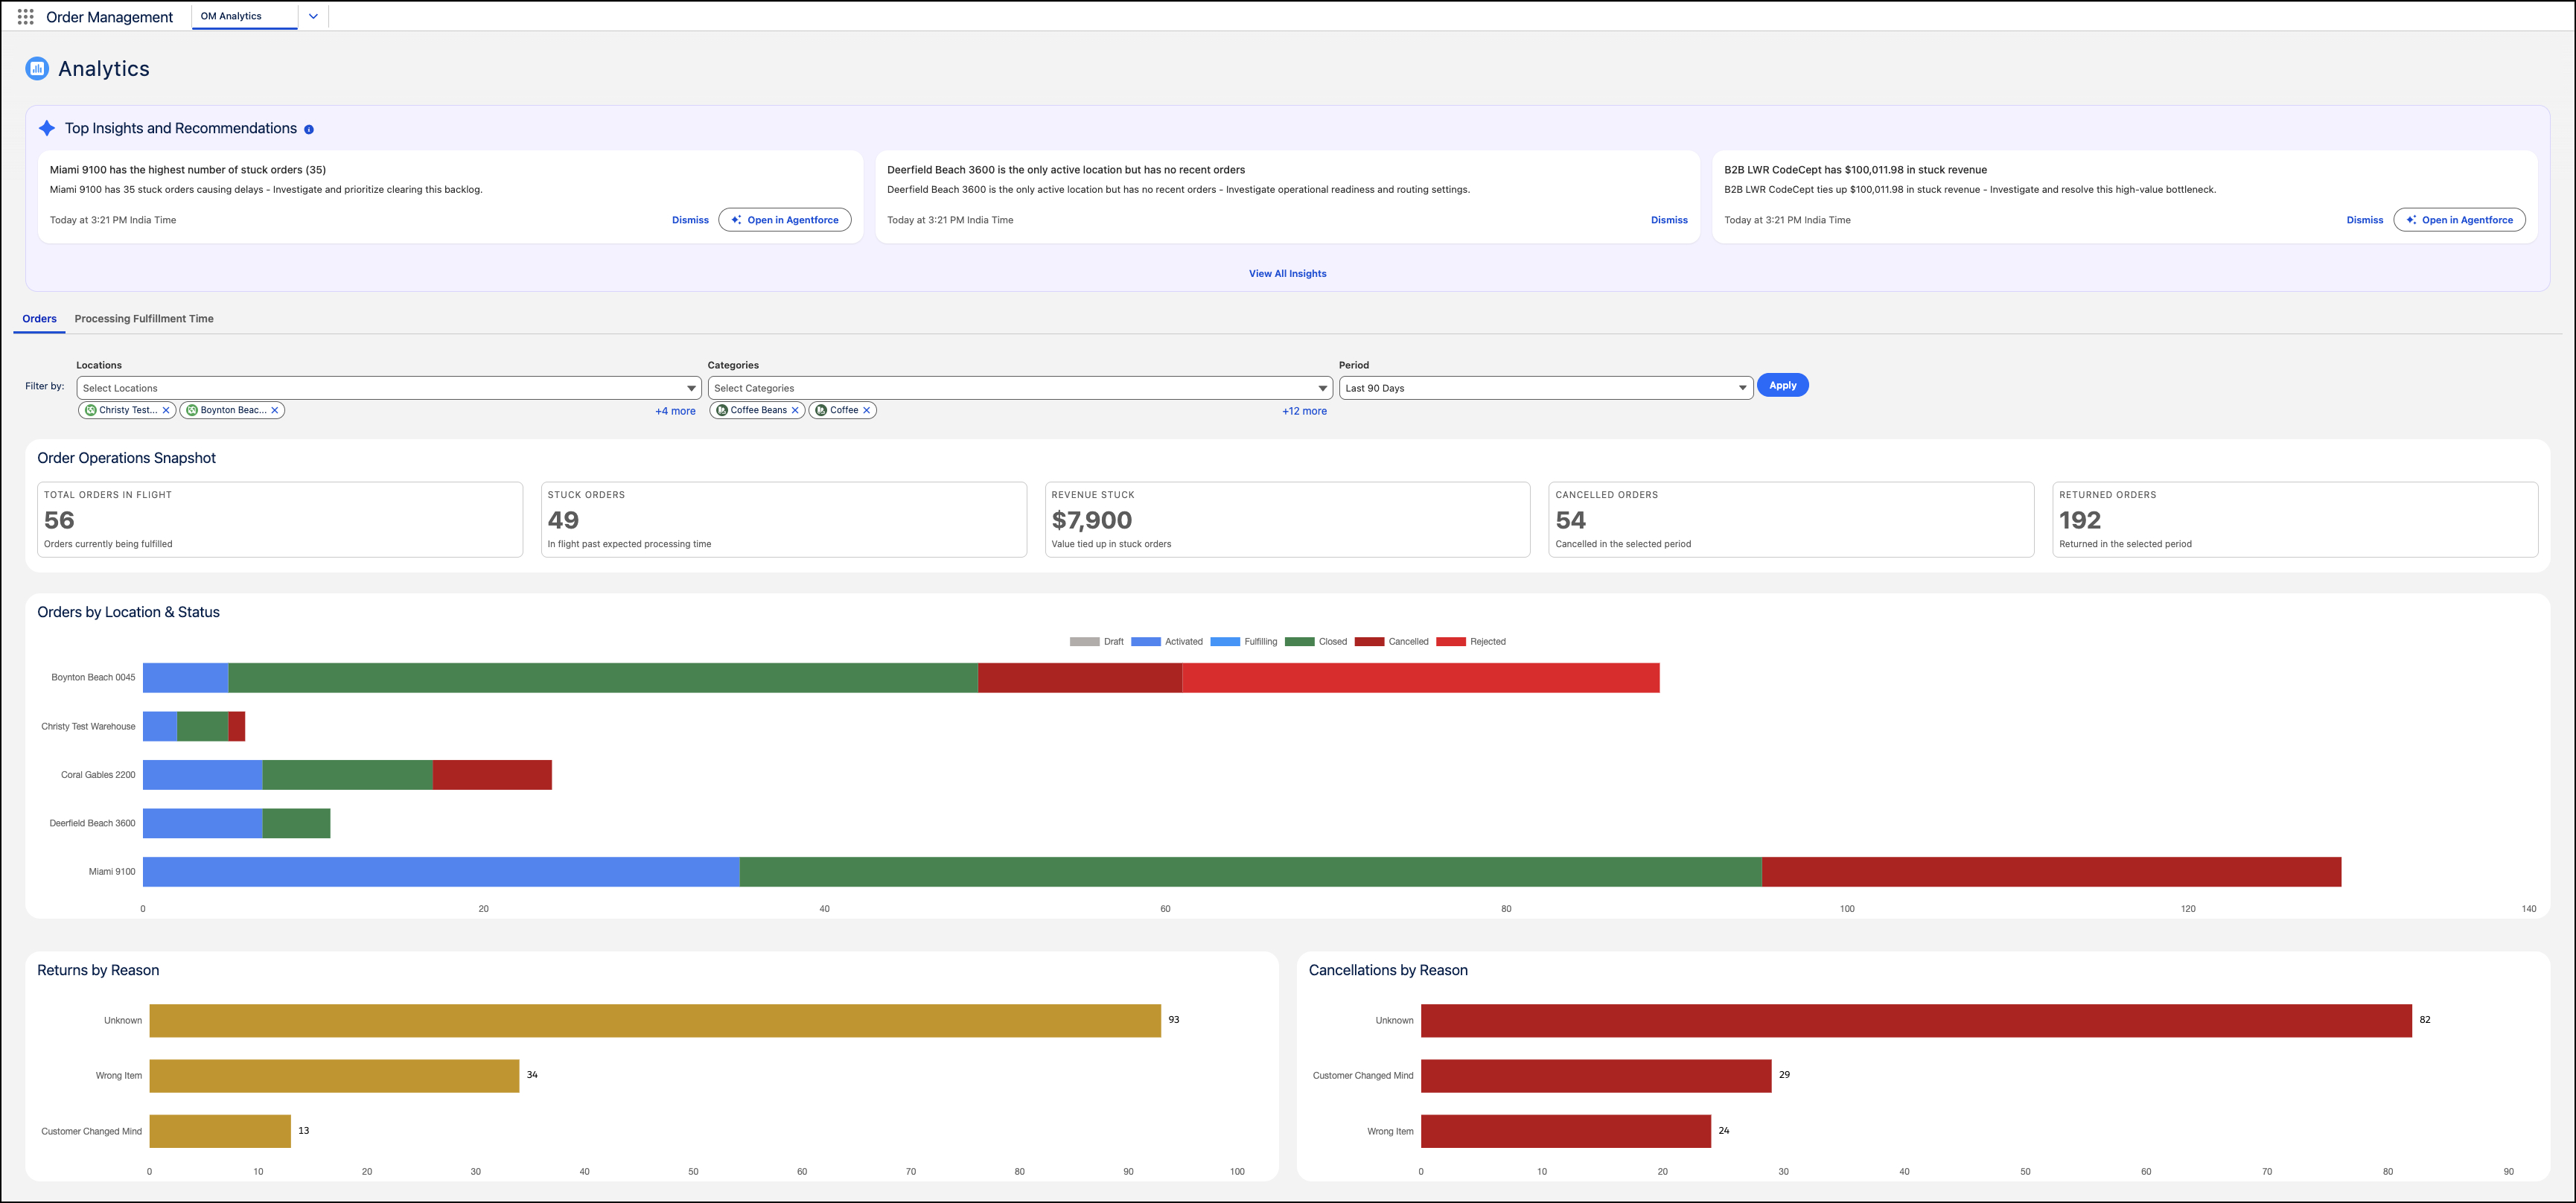The height and width of the screenshot is (1203, 2576).
Task: Dismiss the B2B LWR CodeCept insight
Action: click(2365, 220)
